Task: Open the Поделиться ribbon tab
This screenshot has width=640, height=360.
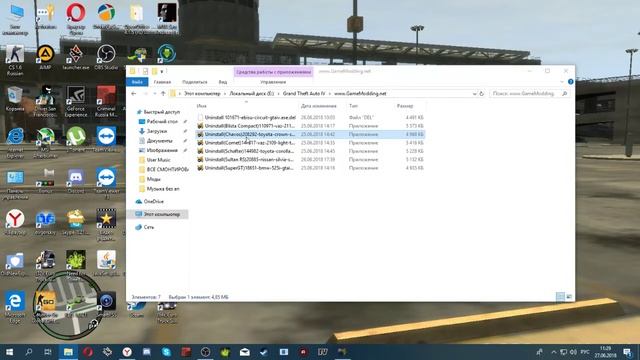Action: click(195, 82)
